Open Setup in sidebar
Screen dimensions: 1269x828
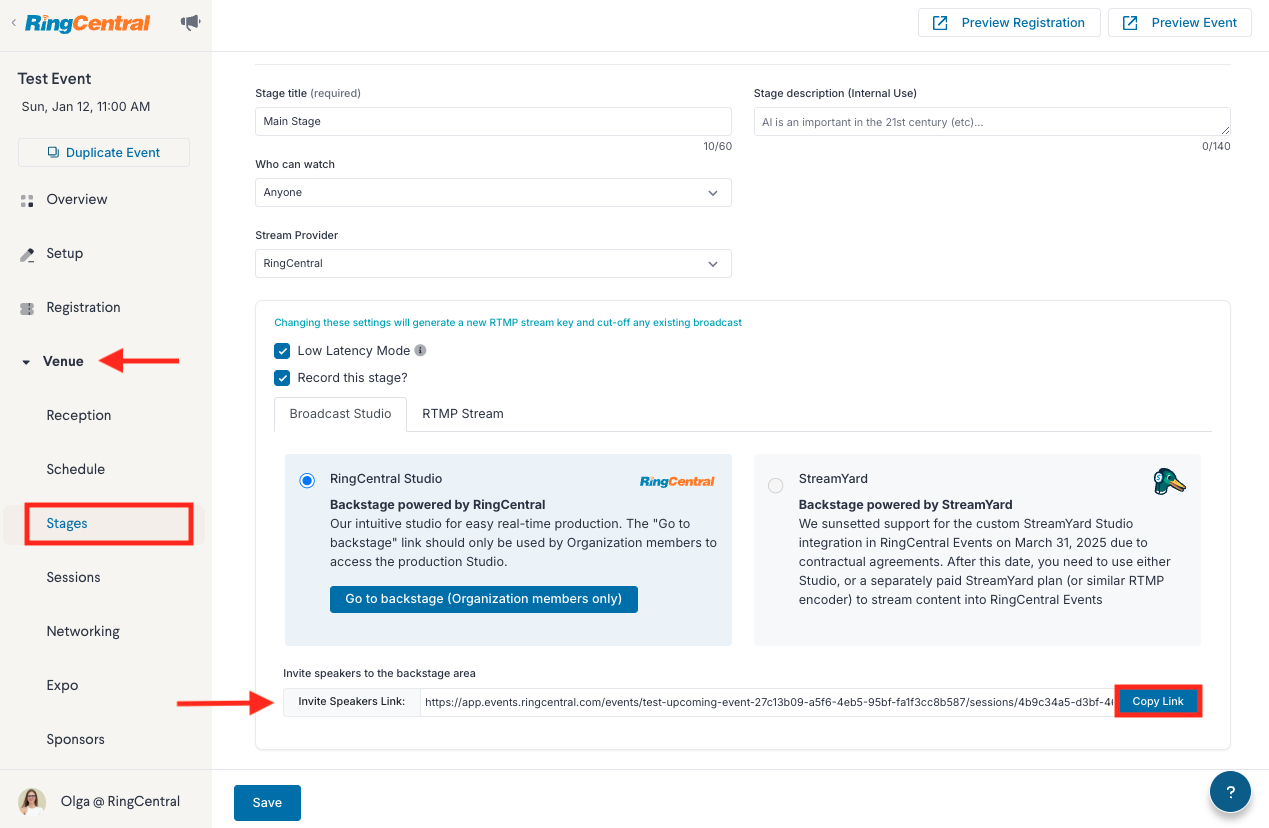pos(65,253)
